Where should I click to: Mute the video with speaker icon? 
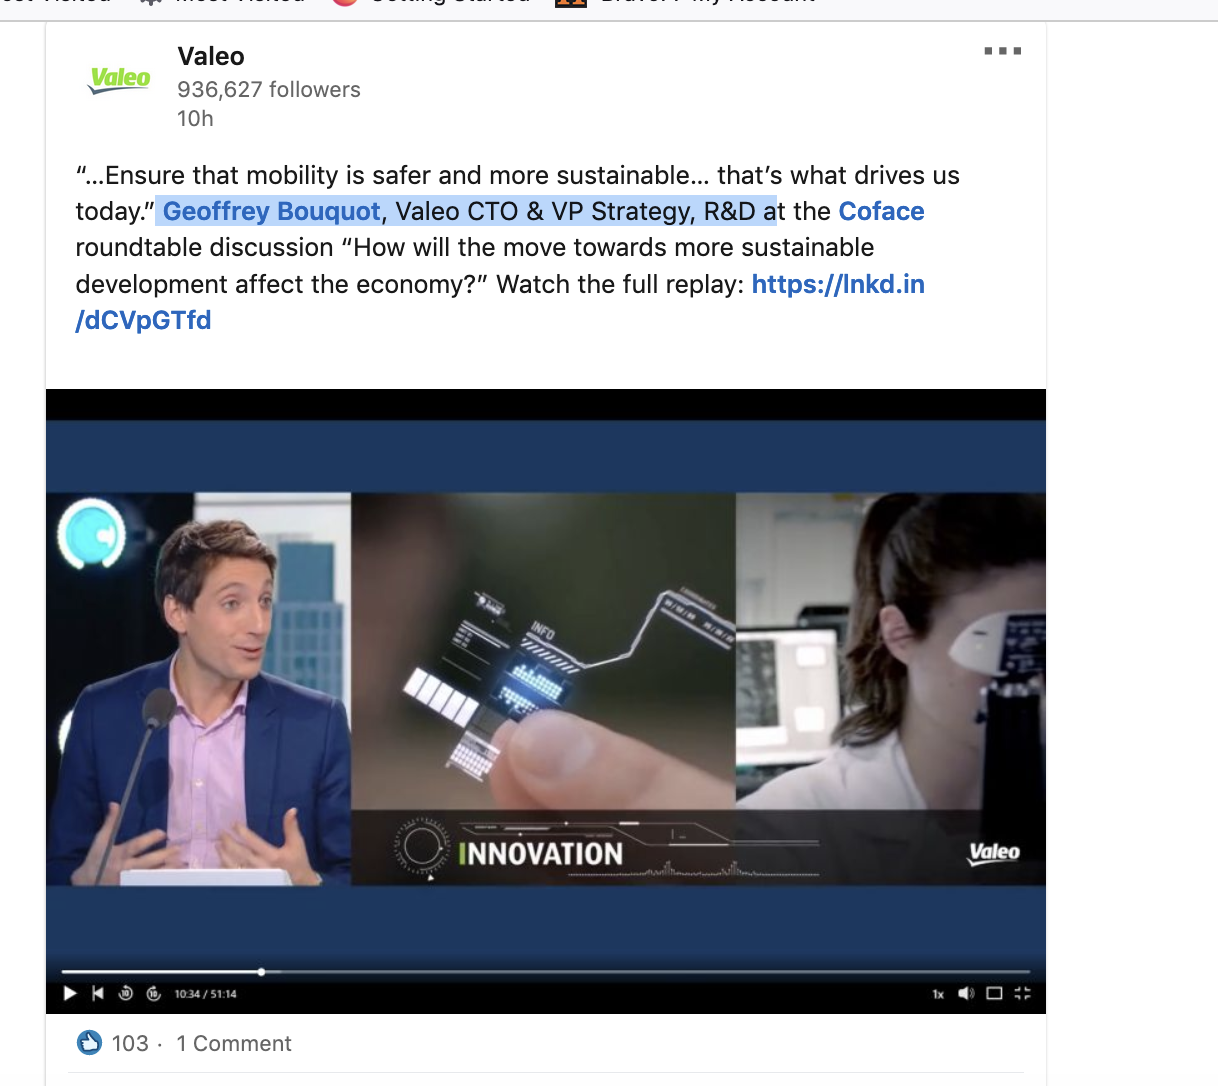(x=966, y=993)
